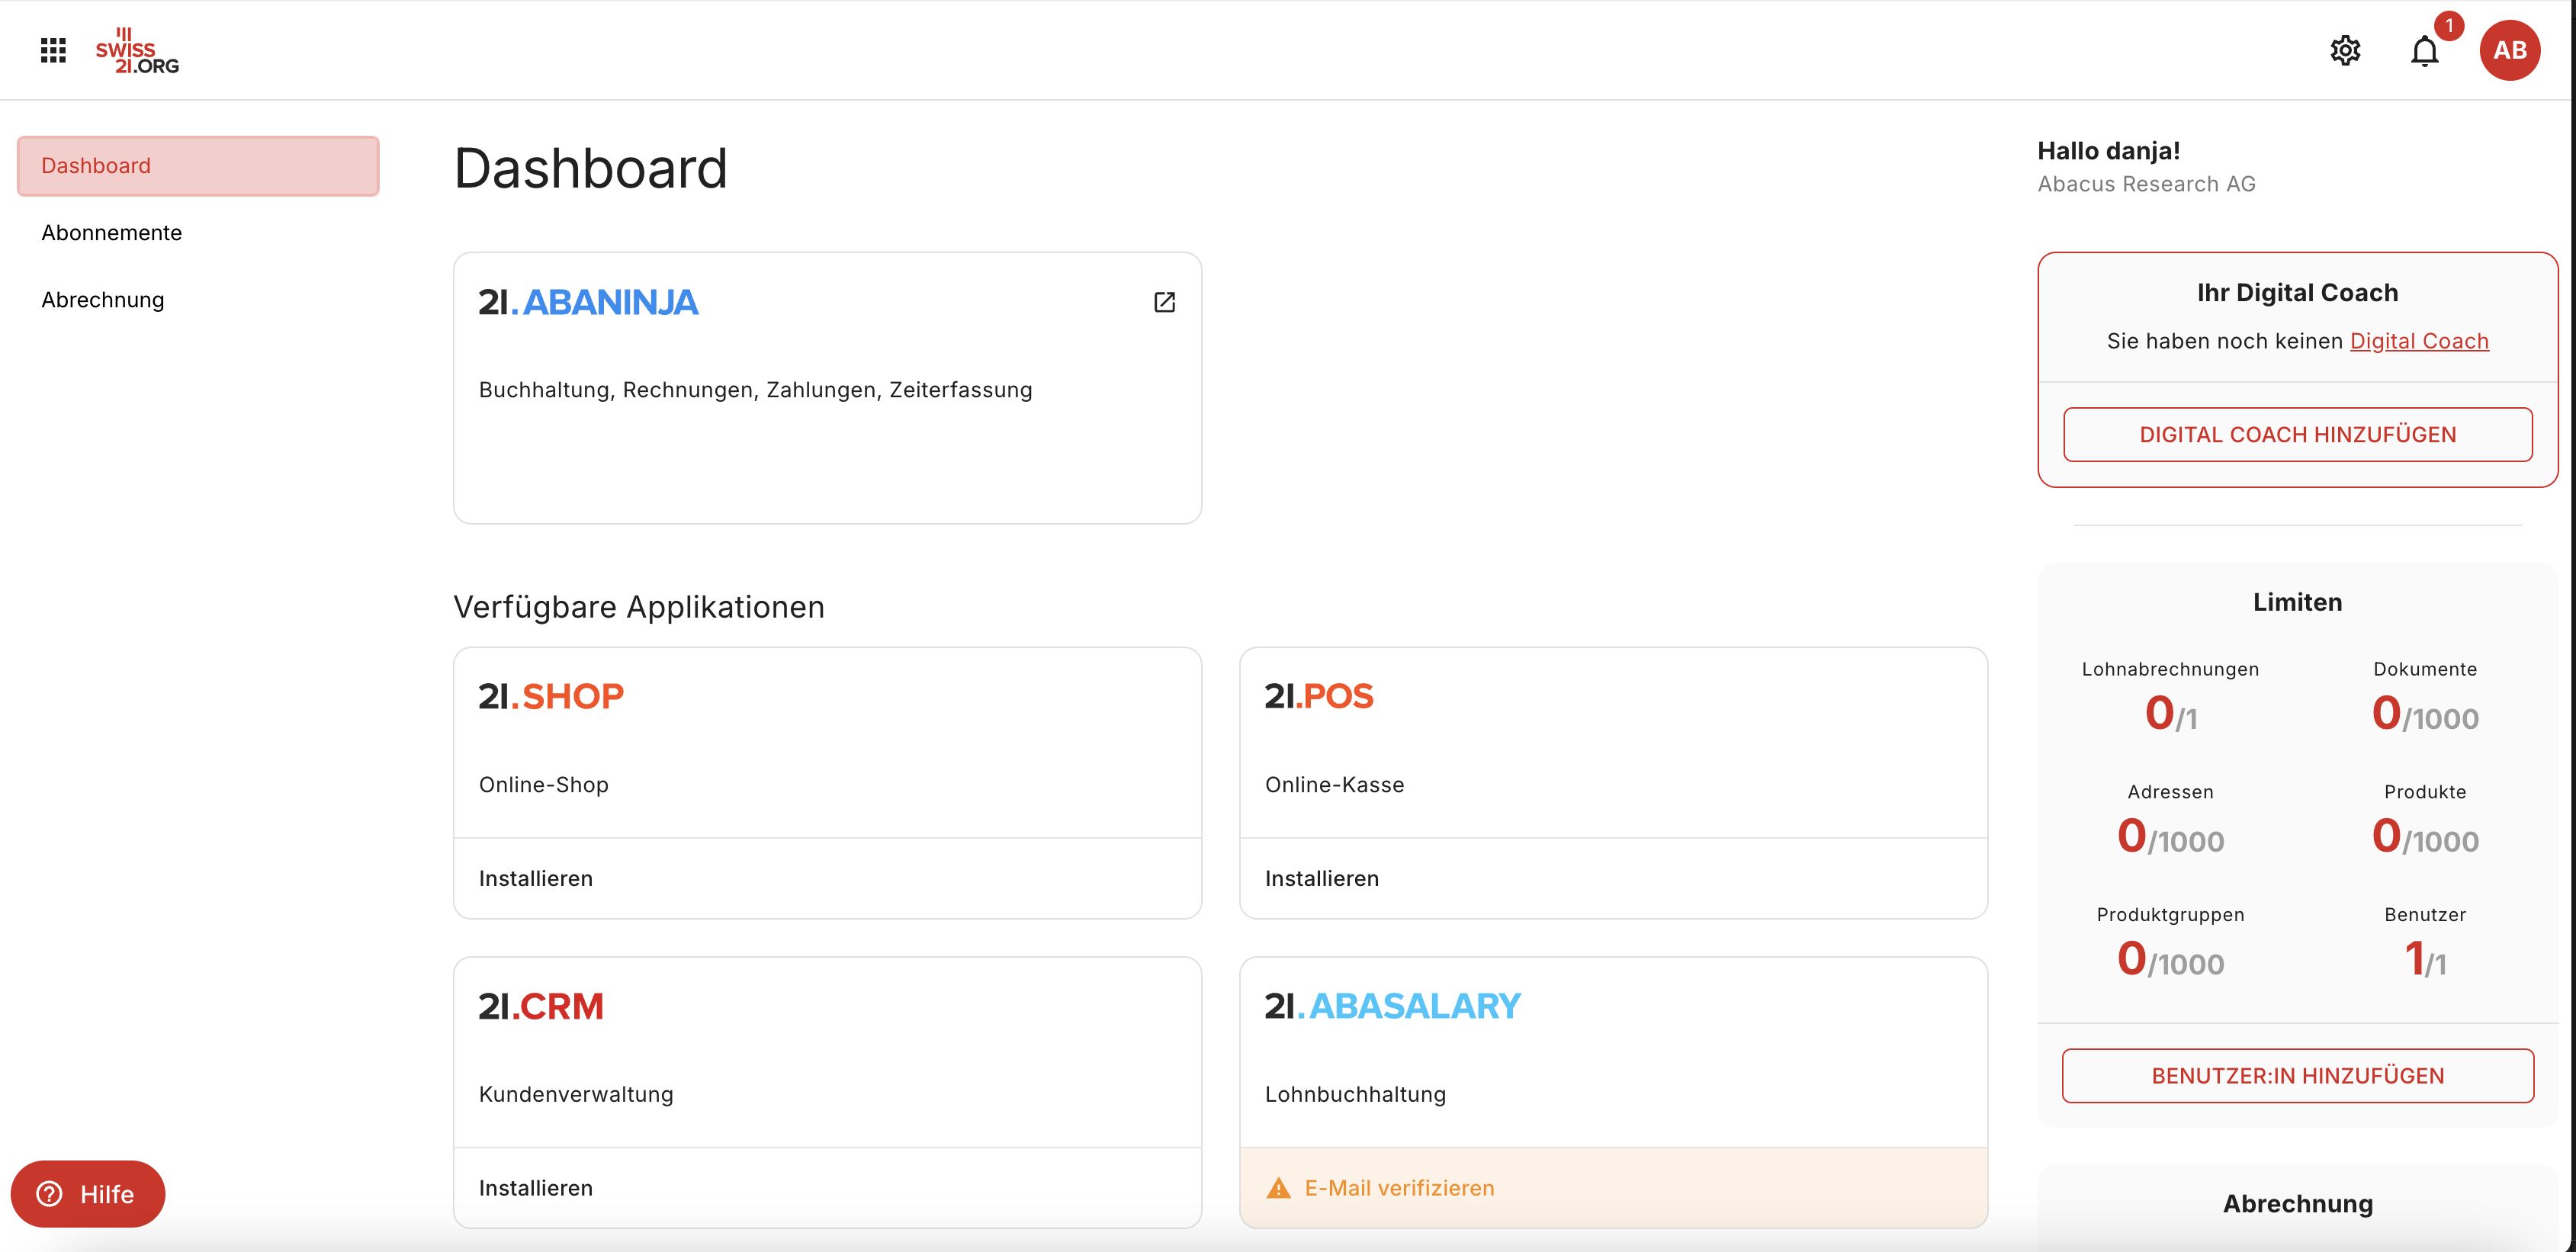Follow the Digital Coach link

[x=2419, y=341]
